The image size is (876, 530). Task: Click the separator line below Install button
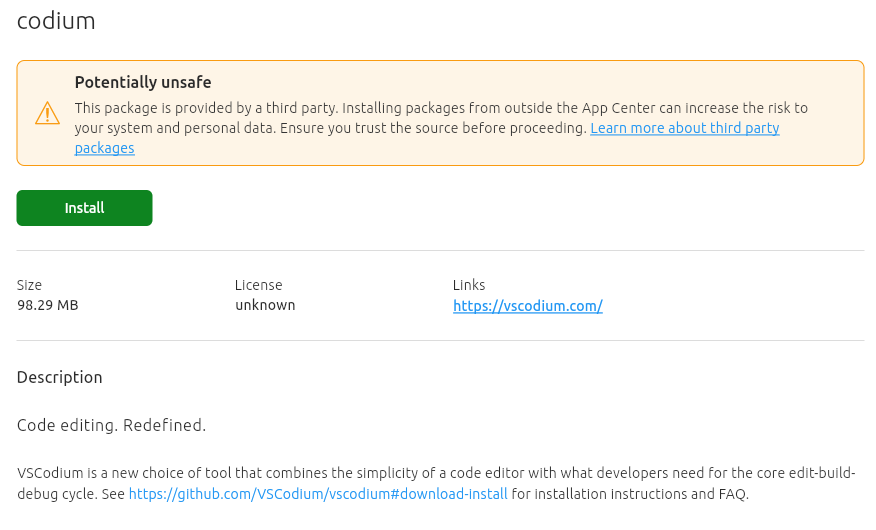tap(440, 250)
